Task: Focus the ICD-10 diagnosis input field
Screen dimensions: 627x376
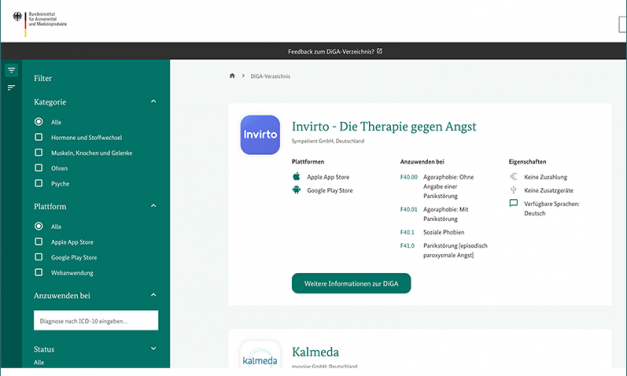Action: click(96, 320)
